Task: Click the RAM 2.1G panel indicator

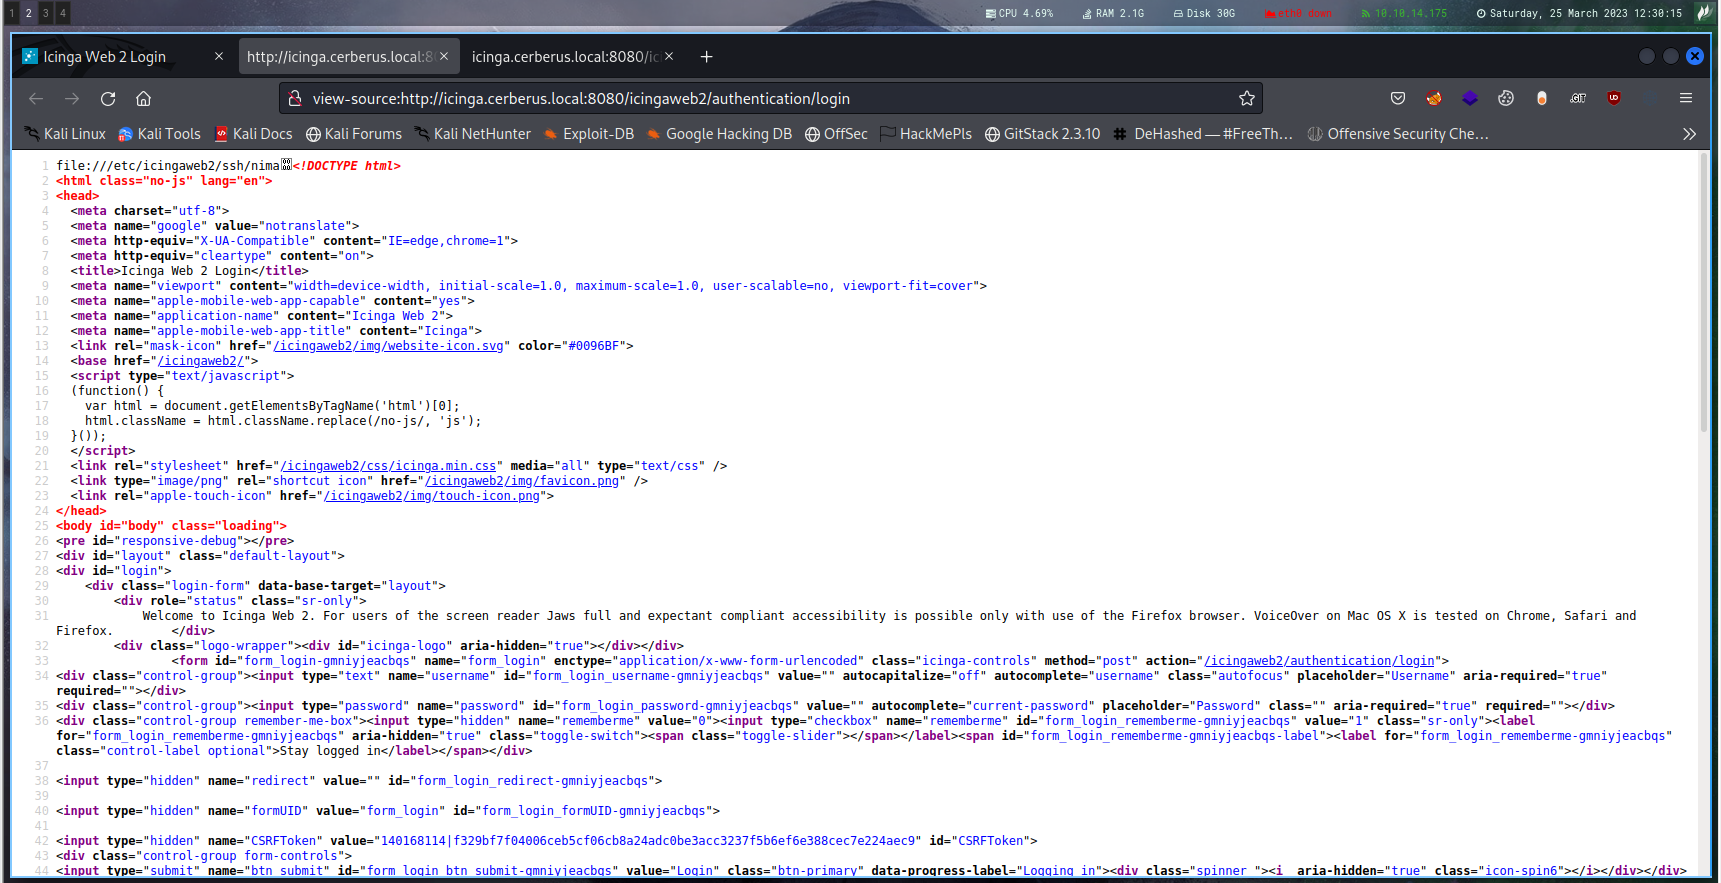Action: [x=1113, y=13]
